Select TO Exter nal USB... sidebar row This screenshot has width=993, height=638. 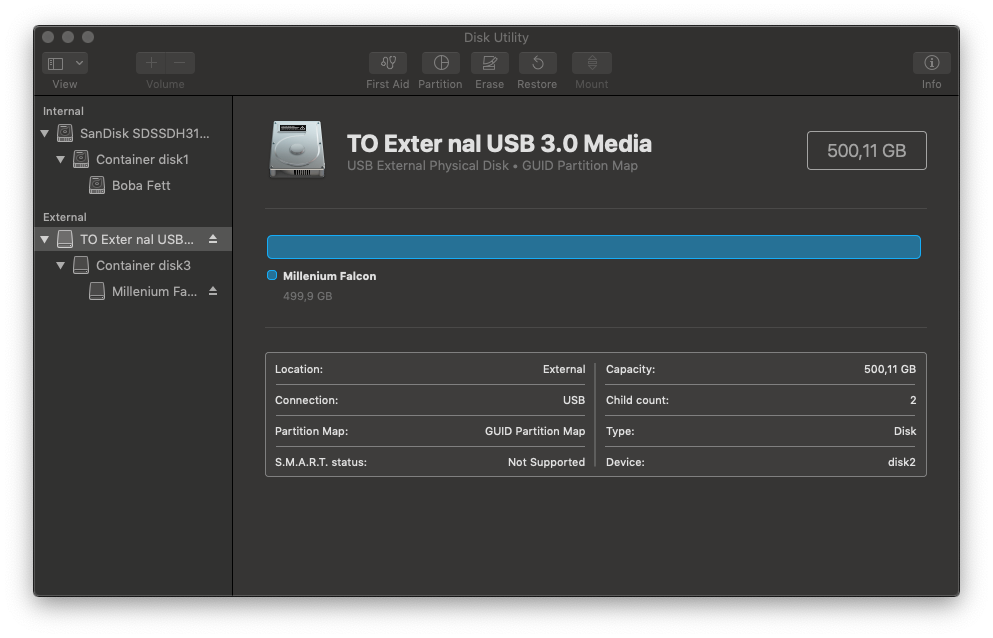point(133,239)
